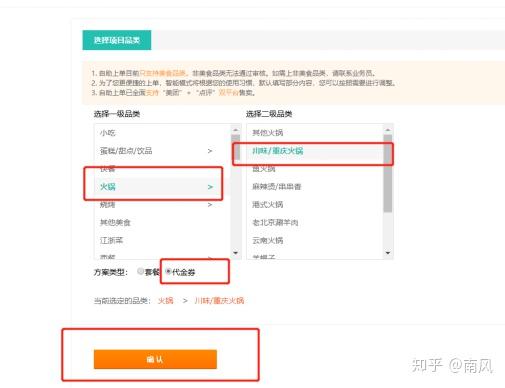Choose 蛋糕/甜点/饮品 category row
505x388 pixels.
pos(163,151)
